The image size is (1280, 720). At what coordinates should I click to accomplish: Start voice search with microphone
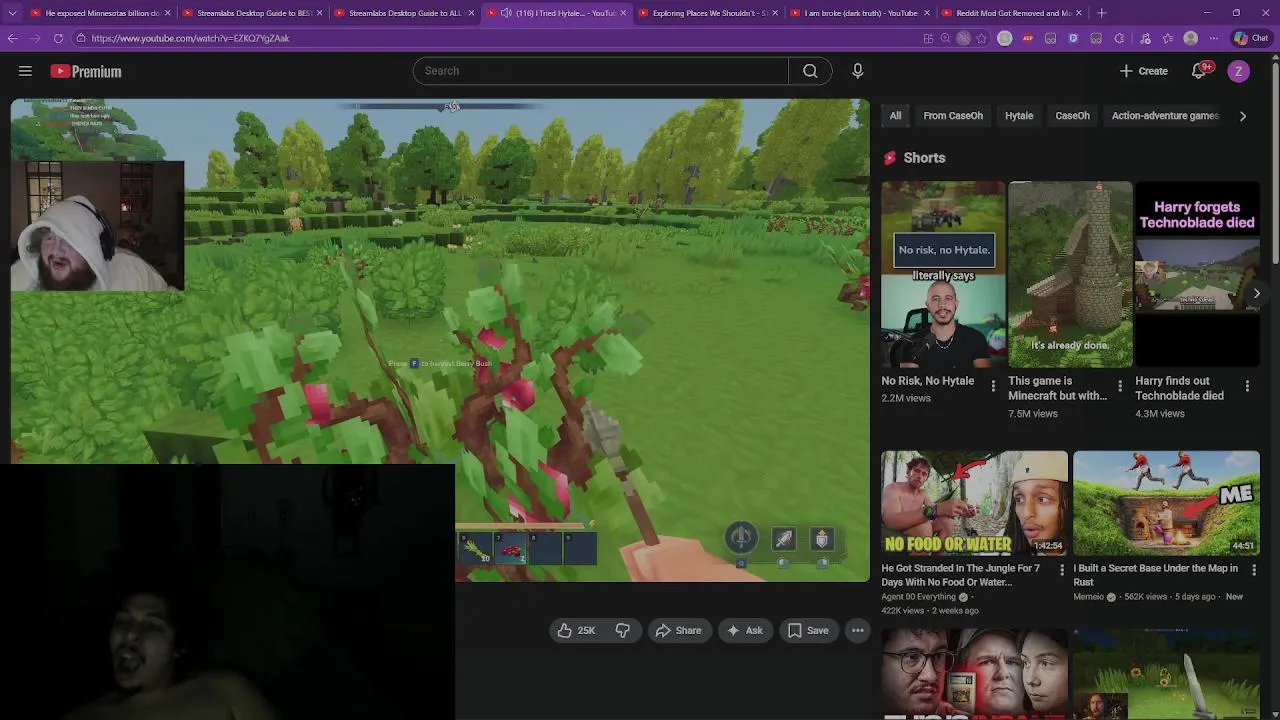(x=857, y=71)
